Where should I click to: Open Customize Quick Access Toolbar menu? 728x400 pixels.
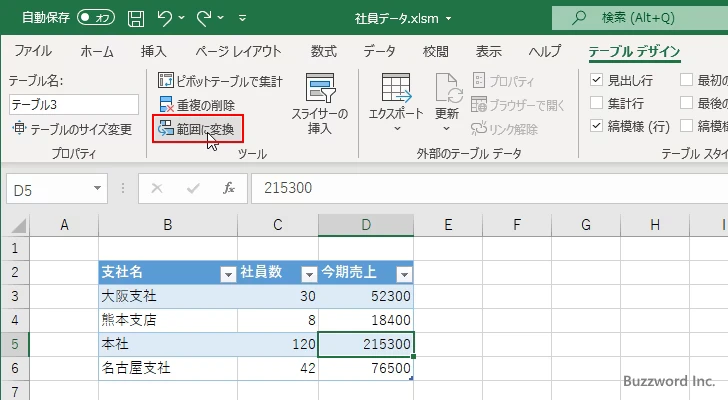coord(242,19)
